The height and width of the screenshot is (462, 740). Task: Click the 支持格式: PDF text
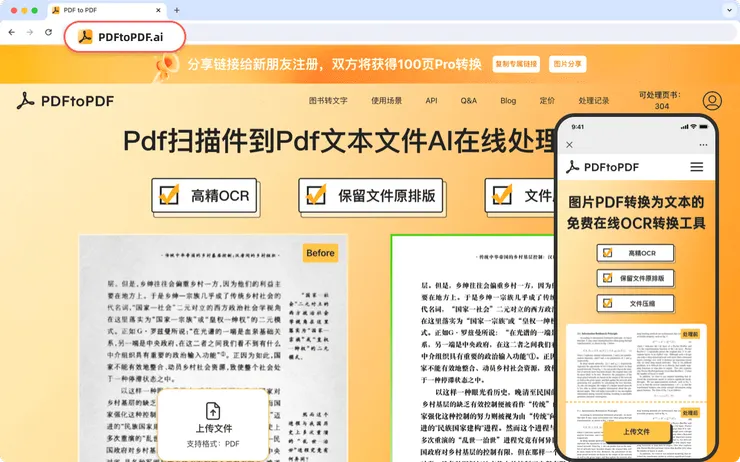click(213, 444)
